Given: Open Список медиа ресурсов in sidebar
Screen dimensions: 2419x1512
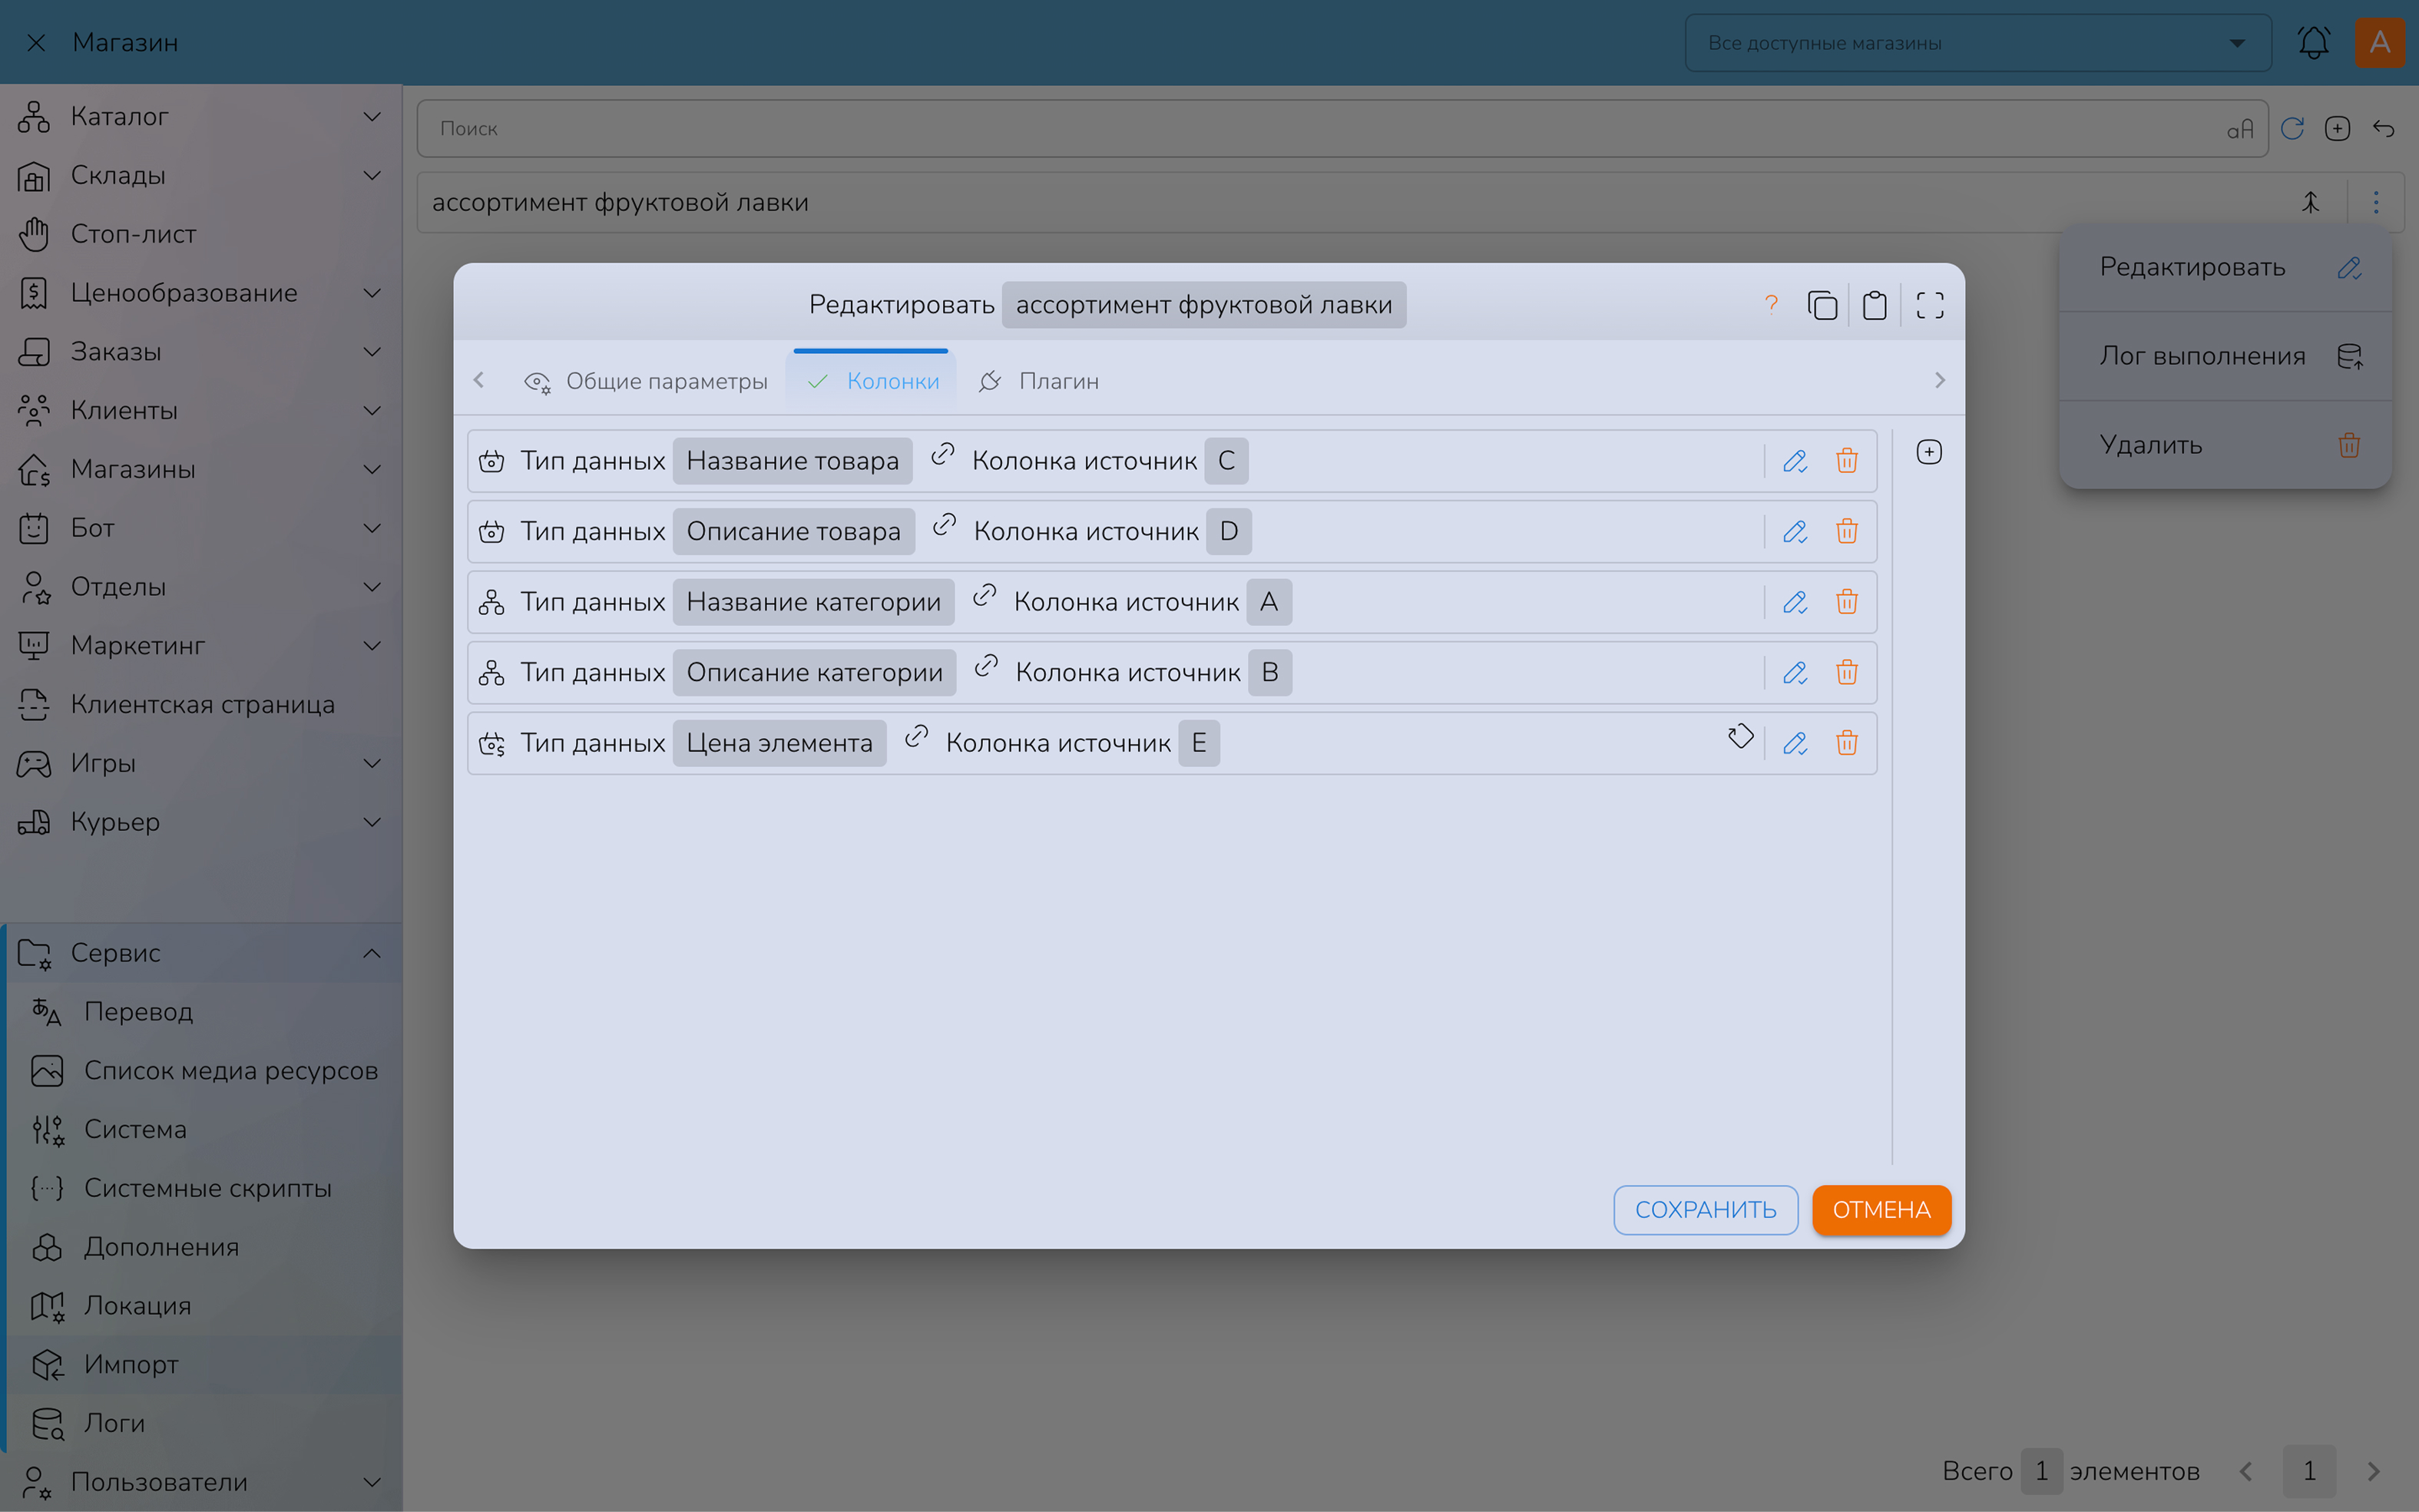Looking at the screenshot, I should 205,1071.
